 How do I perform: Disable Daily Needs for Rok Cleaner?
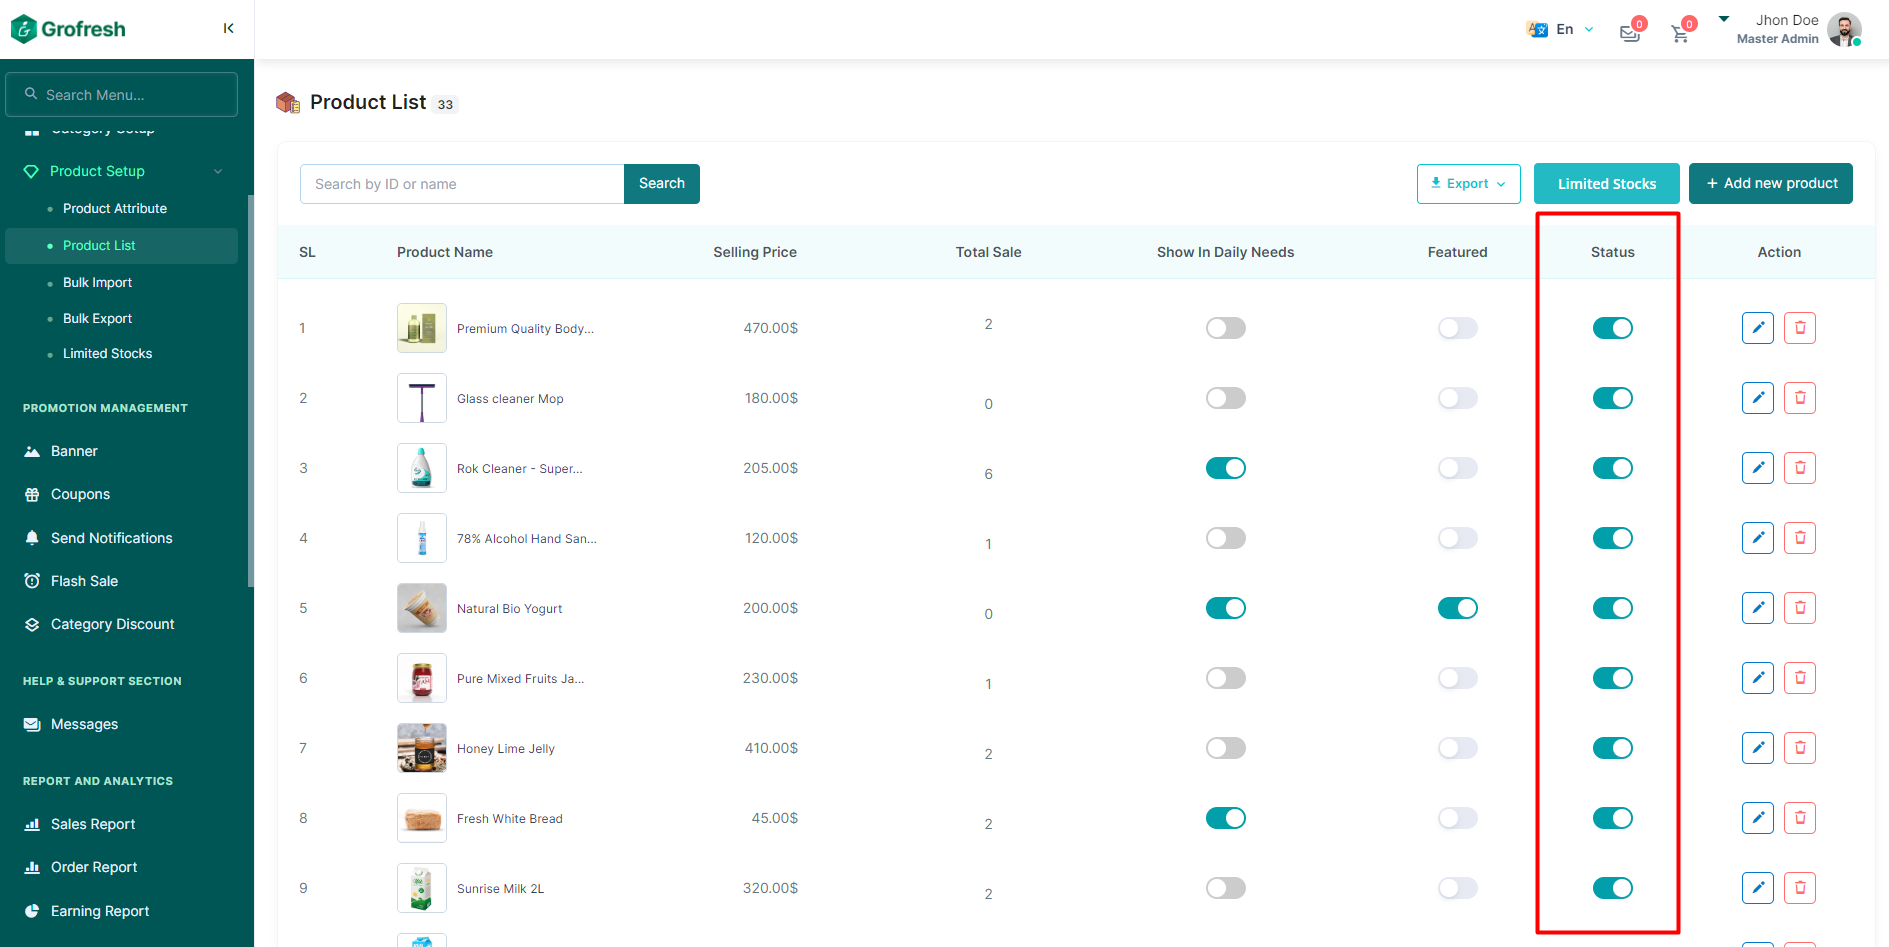click(x=1226, y=468)
